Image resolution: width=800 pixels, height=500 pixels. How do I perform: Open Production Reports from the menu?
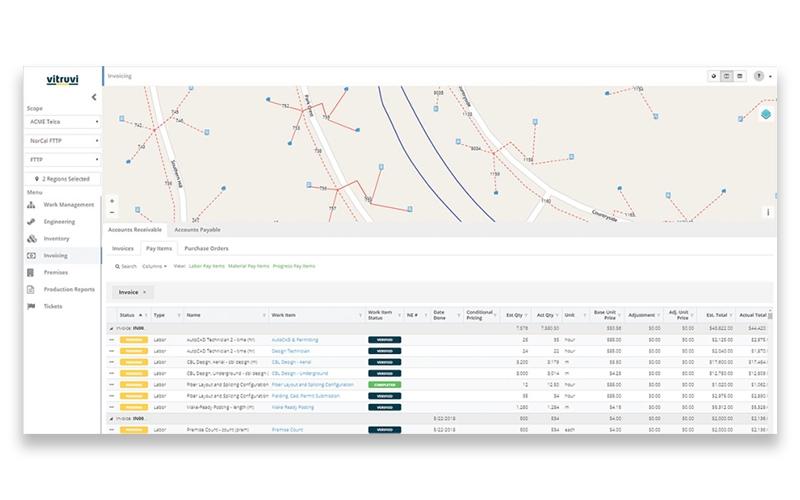[x=69, y=289]
